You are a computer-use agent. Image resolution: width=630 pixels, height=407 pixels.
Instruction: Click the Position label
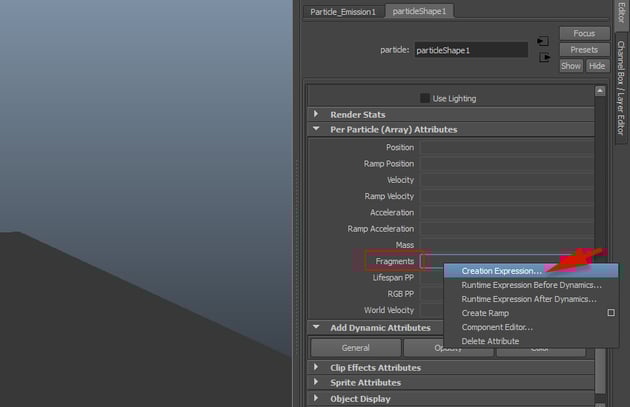[400, 147]
